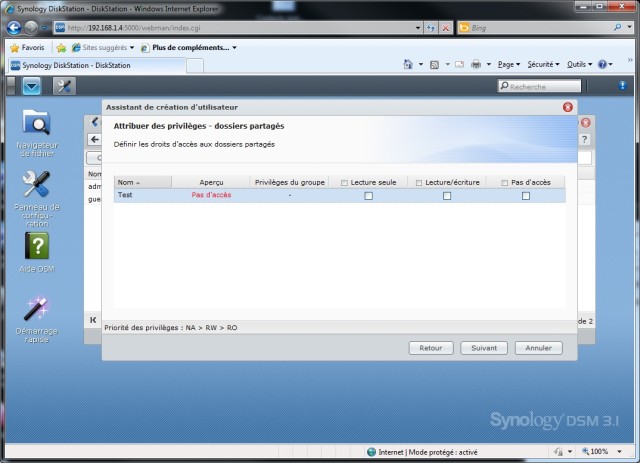Click the Privilèges du groupe column header
Screen dimensions: 640x463
point(289,183)
